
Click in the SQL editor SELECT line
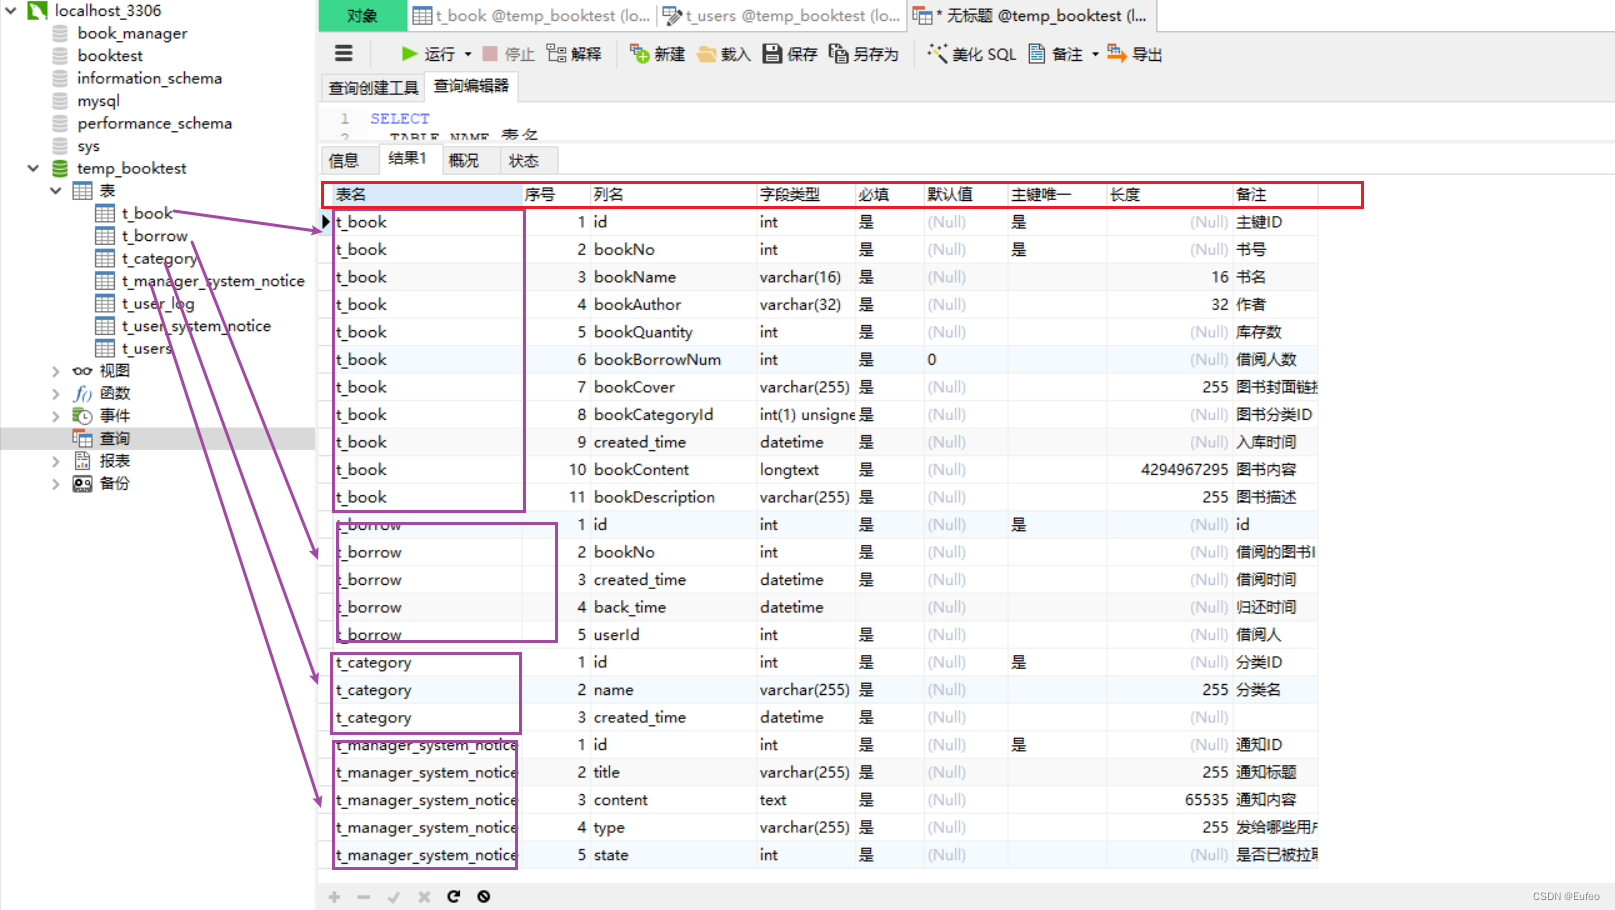pyautogui.click(x=400, y=118)
